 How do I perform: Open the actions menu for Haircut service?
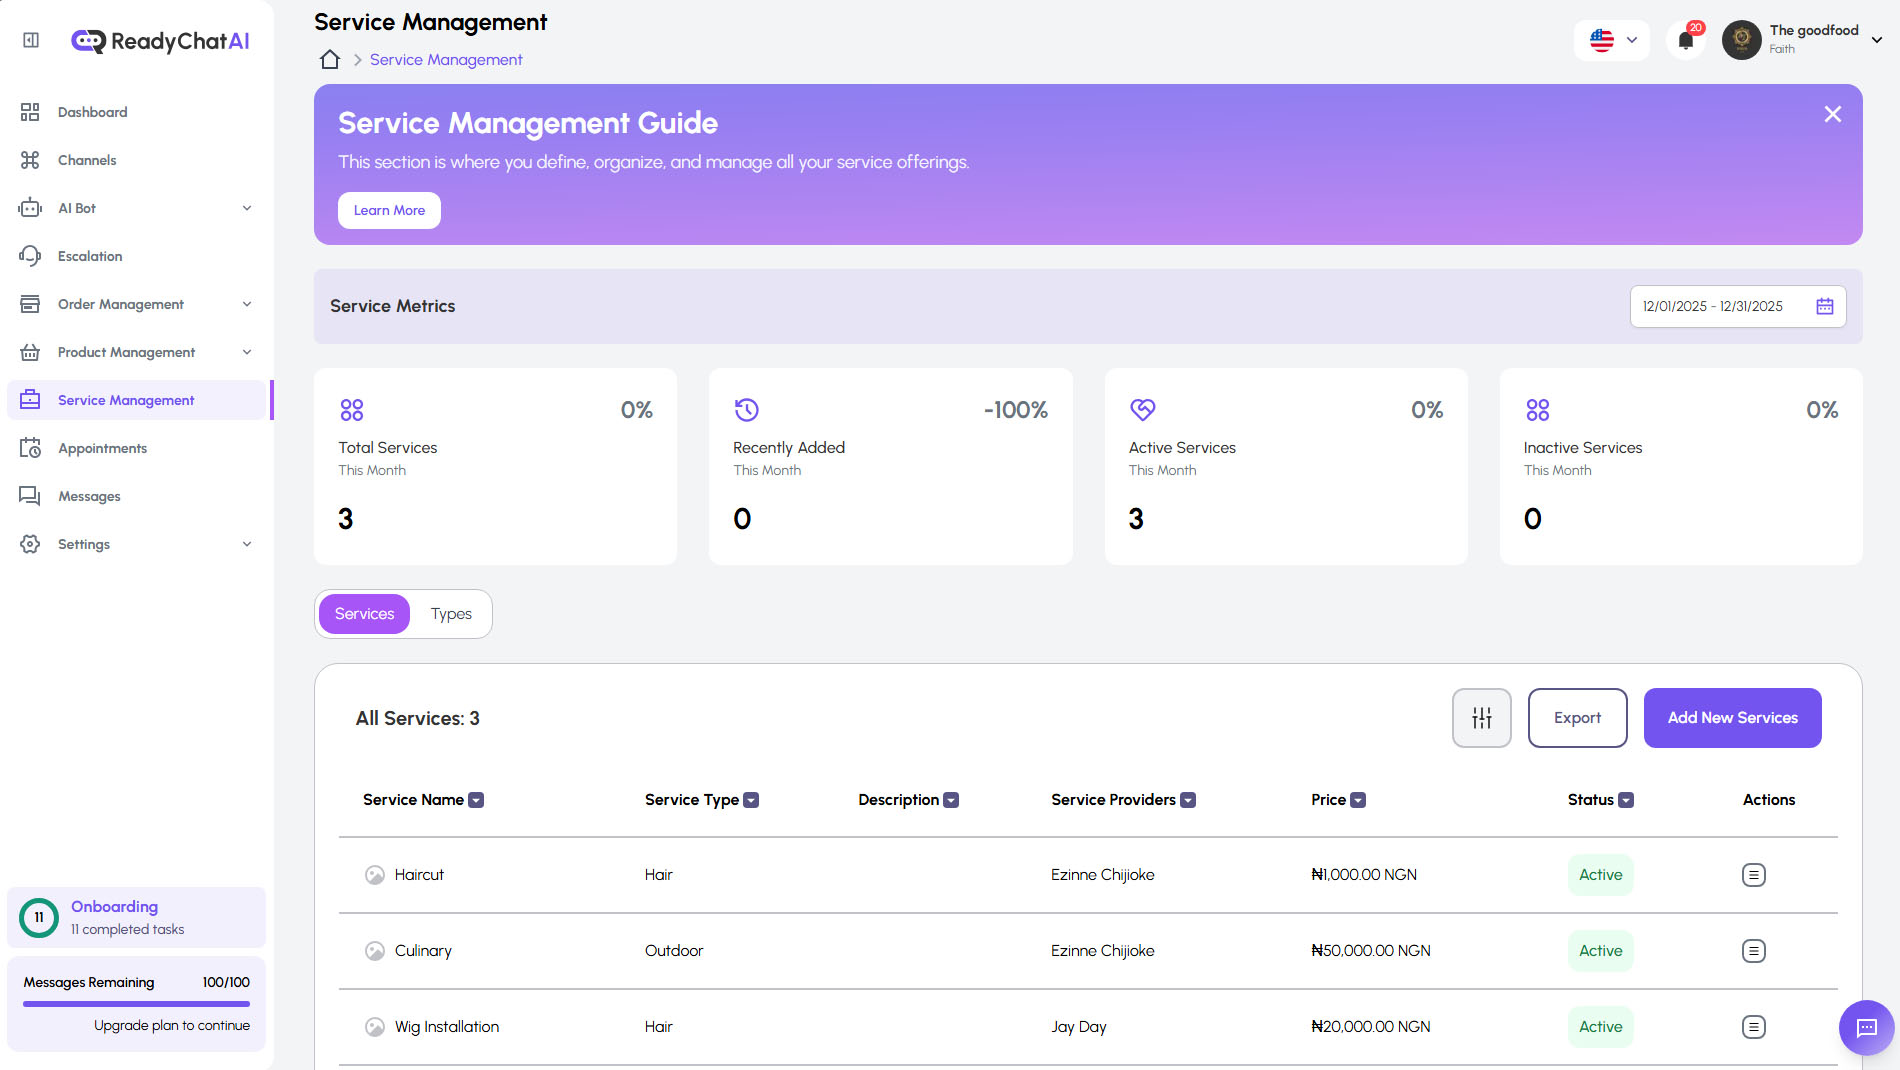1755,874
